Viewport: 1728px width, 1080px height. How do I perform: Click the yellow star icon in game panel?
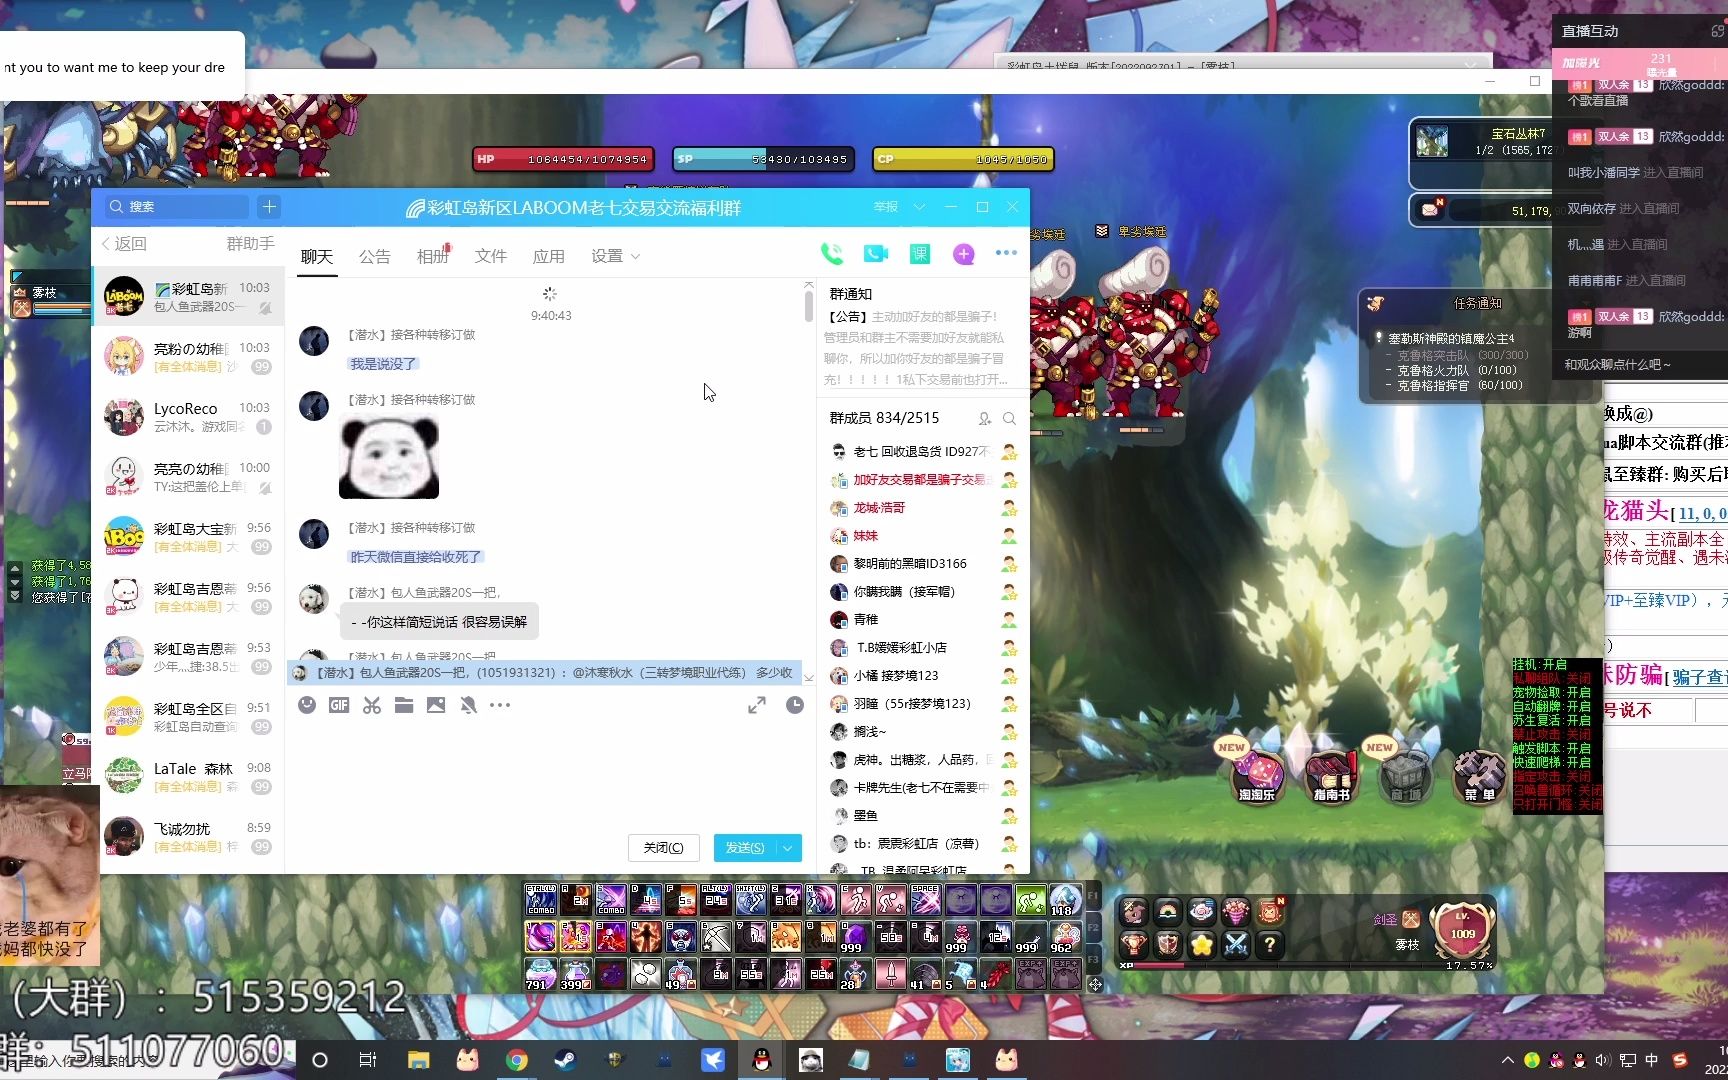(1201, 944)
